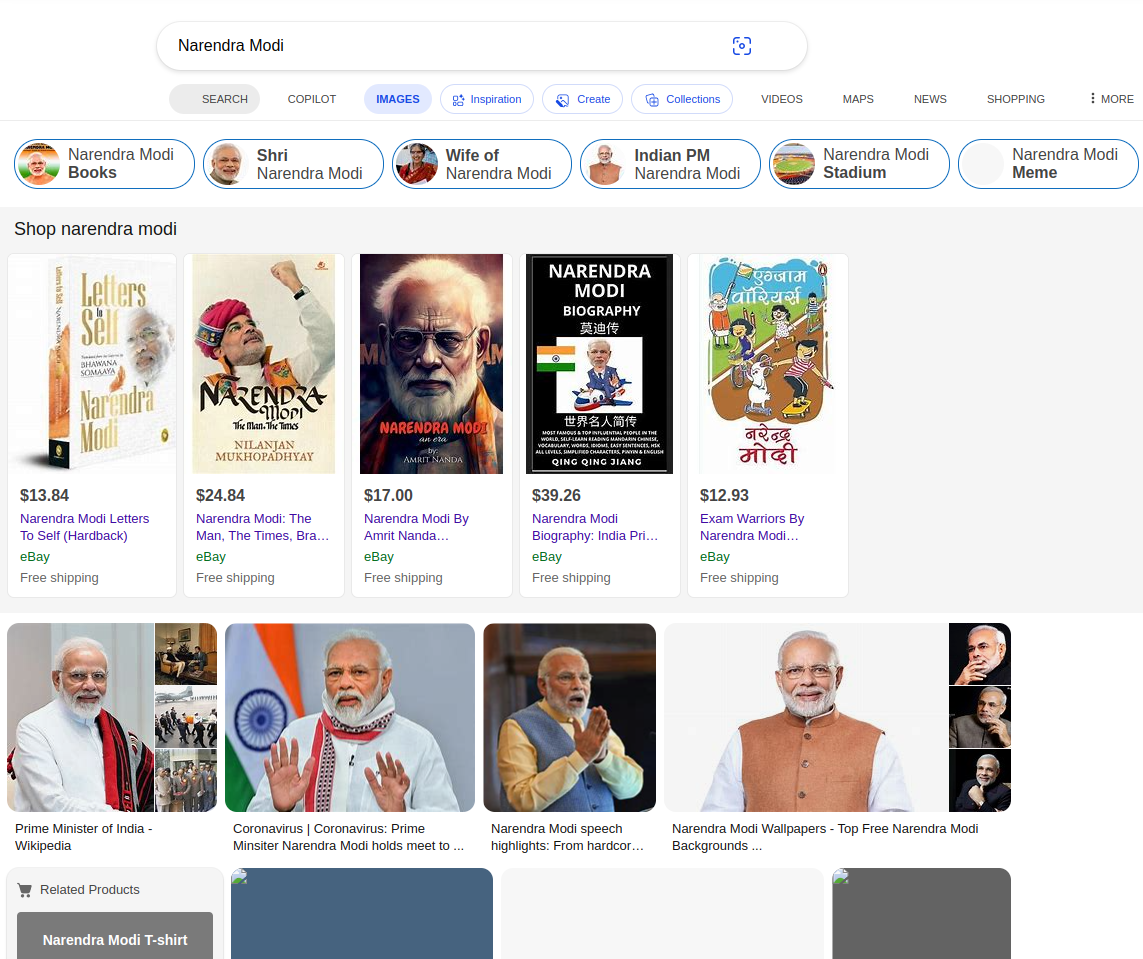Open Narendra Modi Letters To Self link
The width and height of the screenshot is (1143, 959).
(x=85, y=527)
